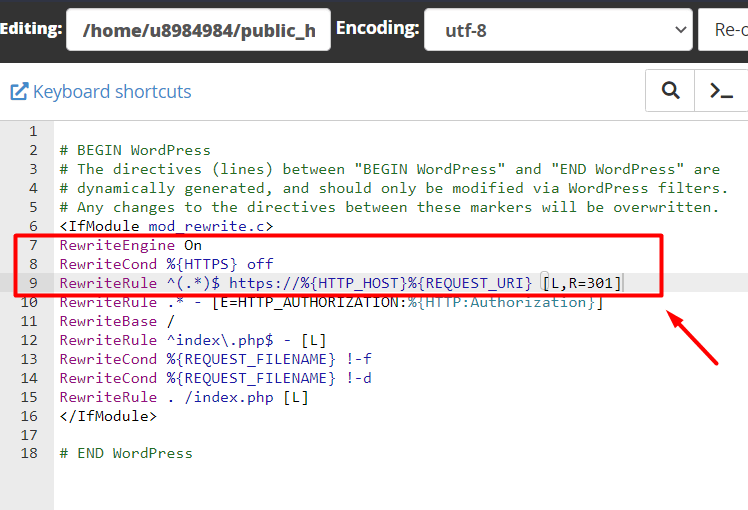Click the 'RewriteRule . /index.php [L]' line

coord(184,397)
